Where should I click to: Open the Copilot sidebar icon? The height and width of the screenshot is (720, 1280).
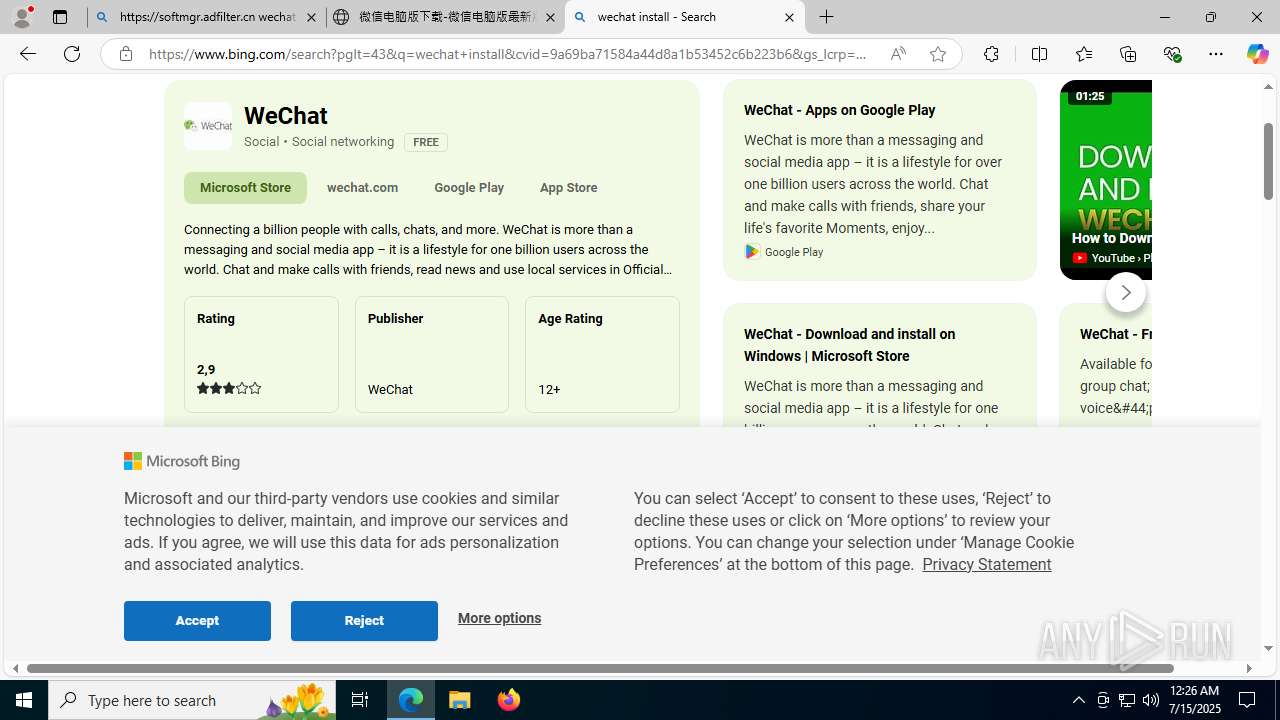point(1257,54)
